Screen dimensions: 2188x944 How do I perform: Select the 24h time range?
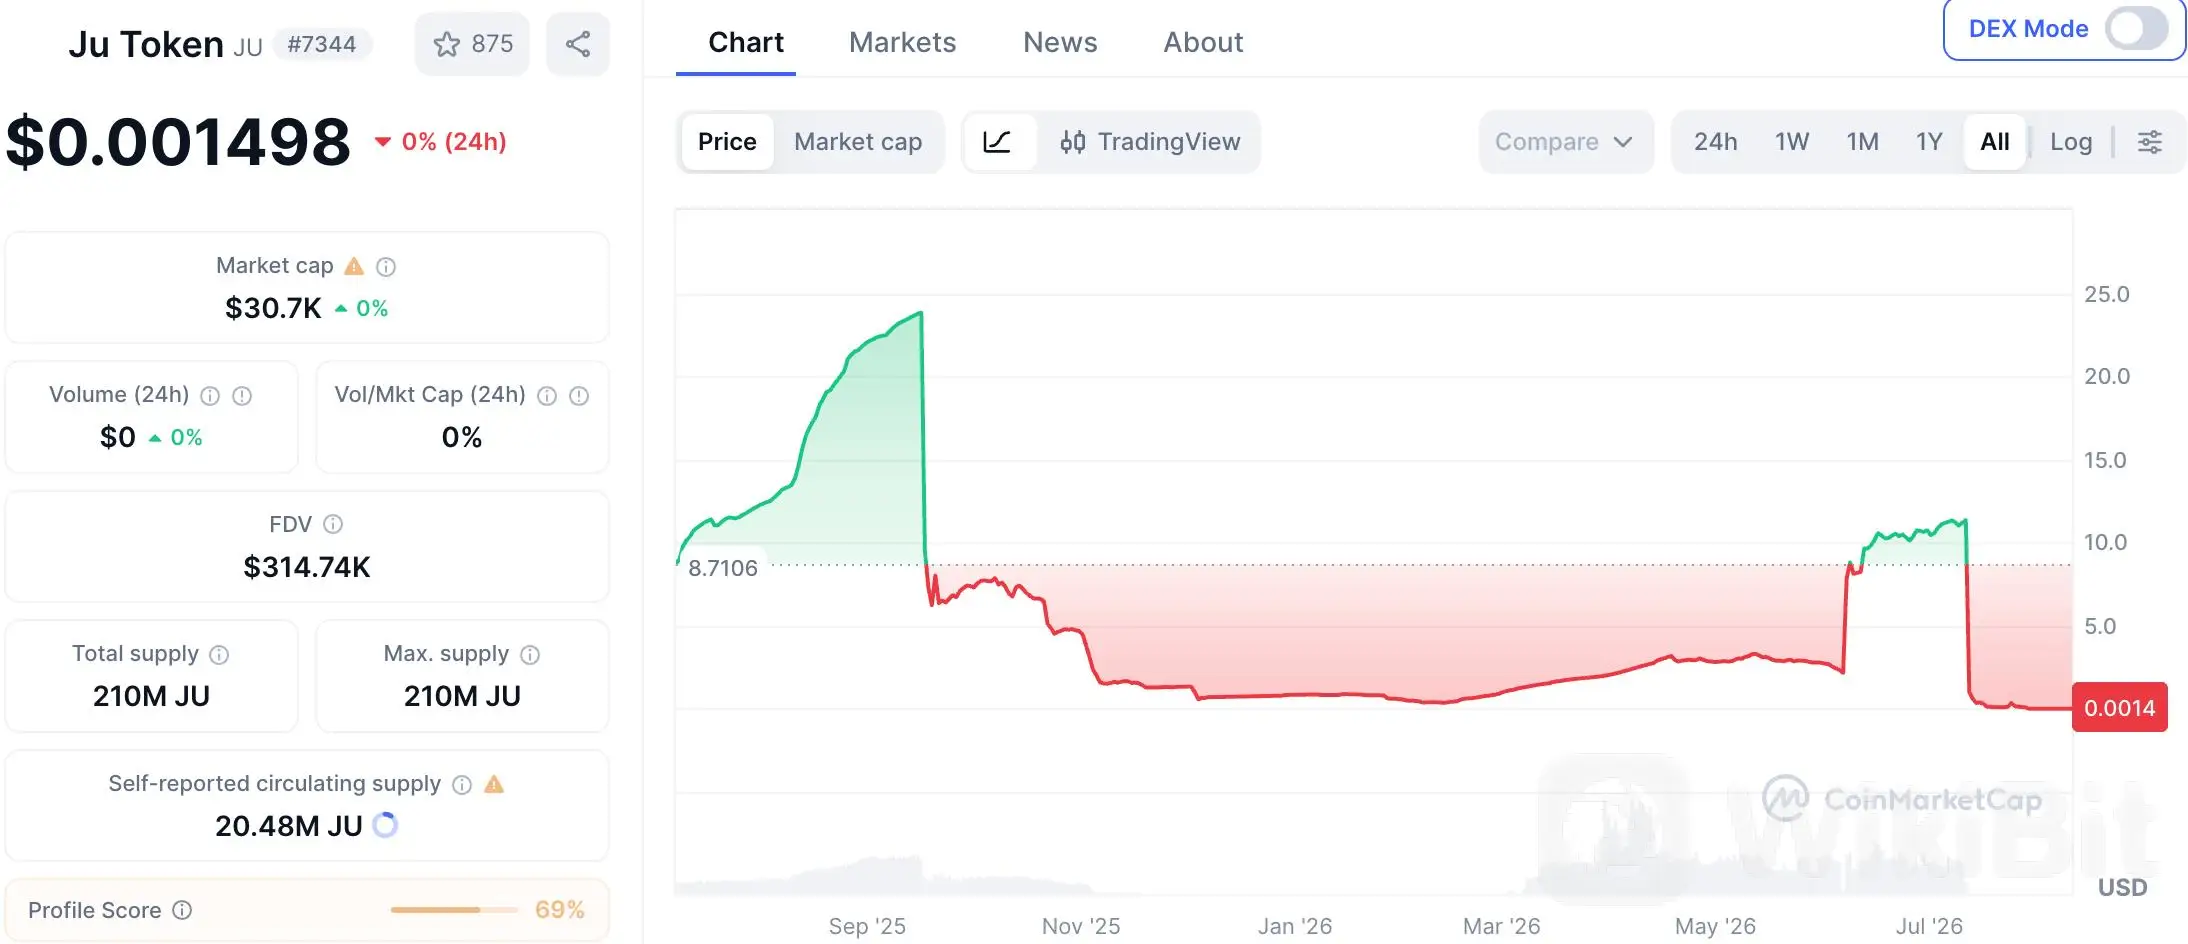pyautogui.click(x=1716, y=142)
